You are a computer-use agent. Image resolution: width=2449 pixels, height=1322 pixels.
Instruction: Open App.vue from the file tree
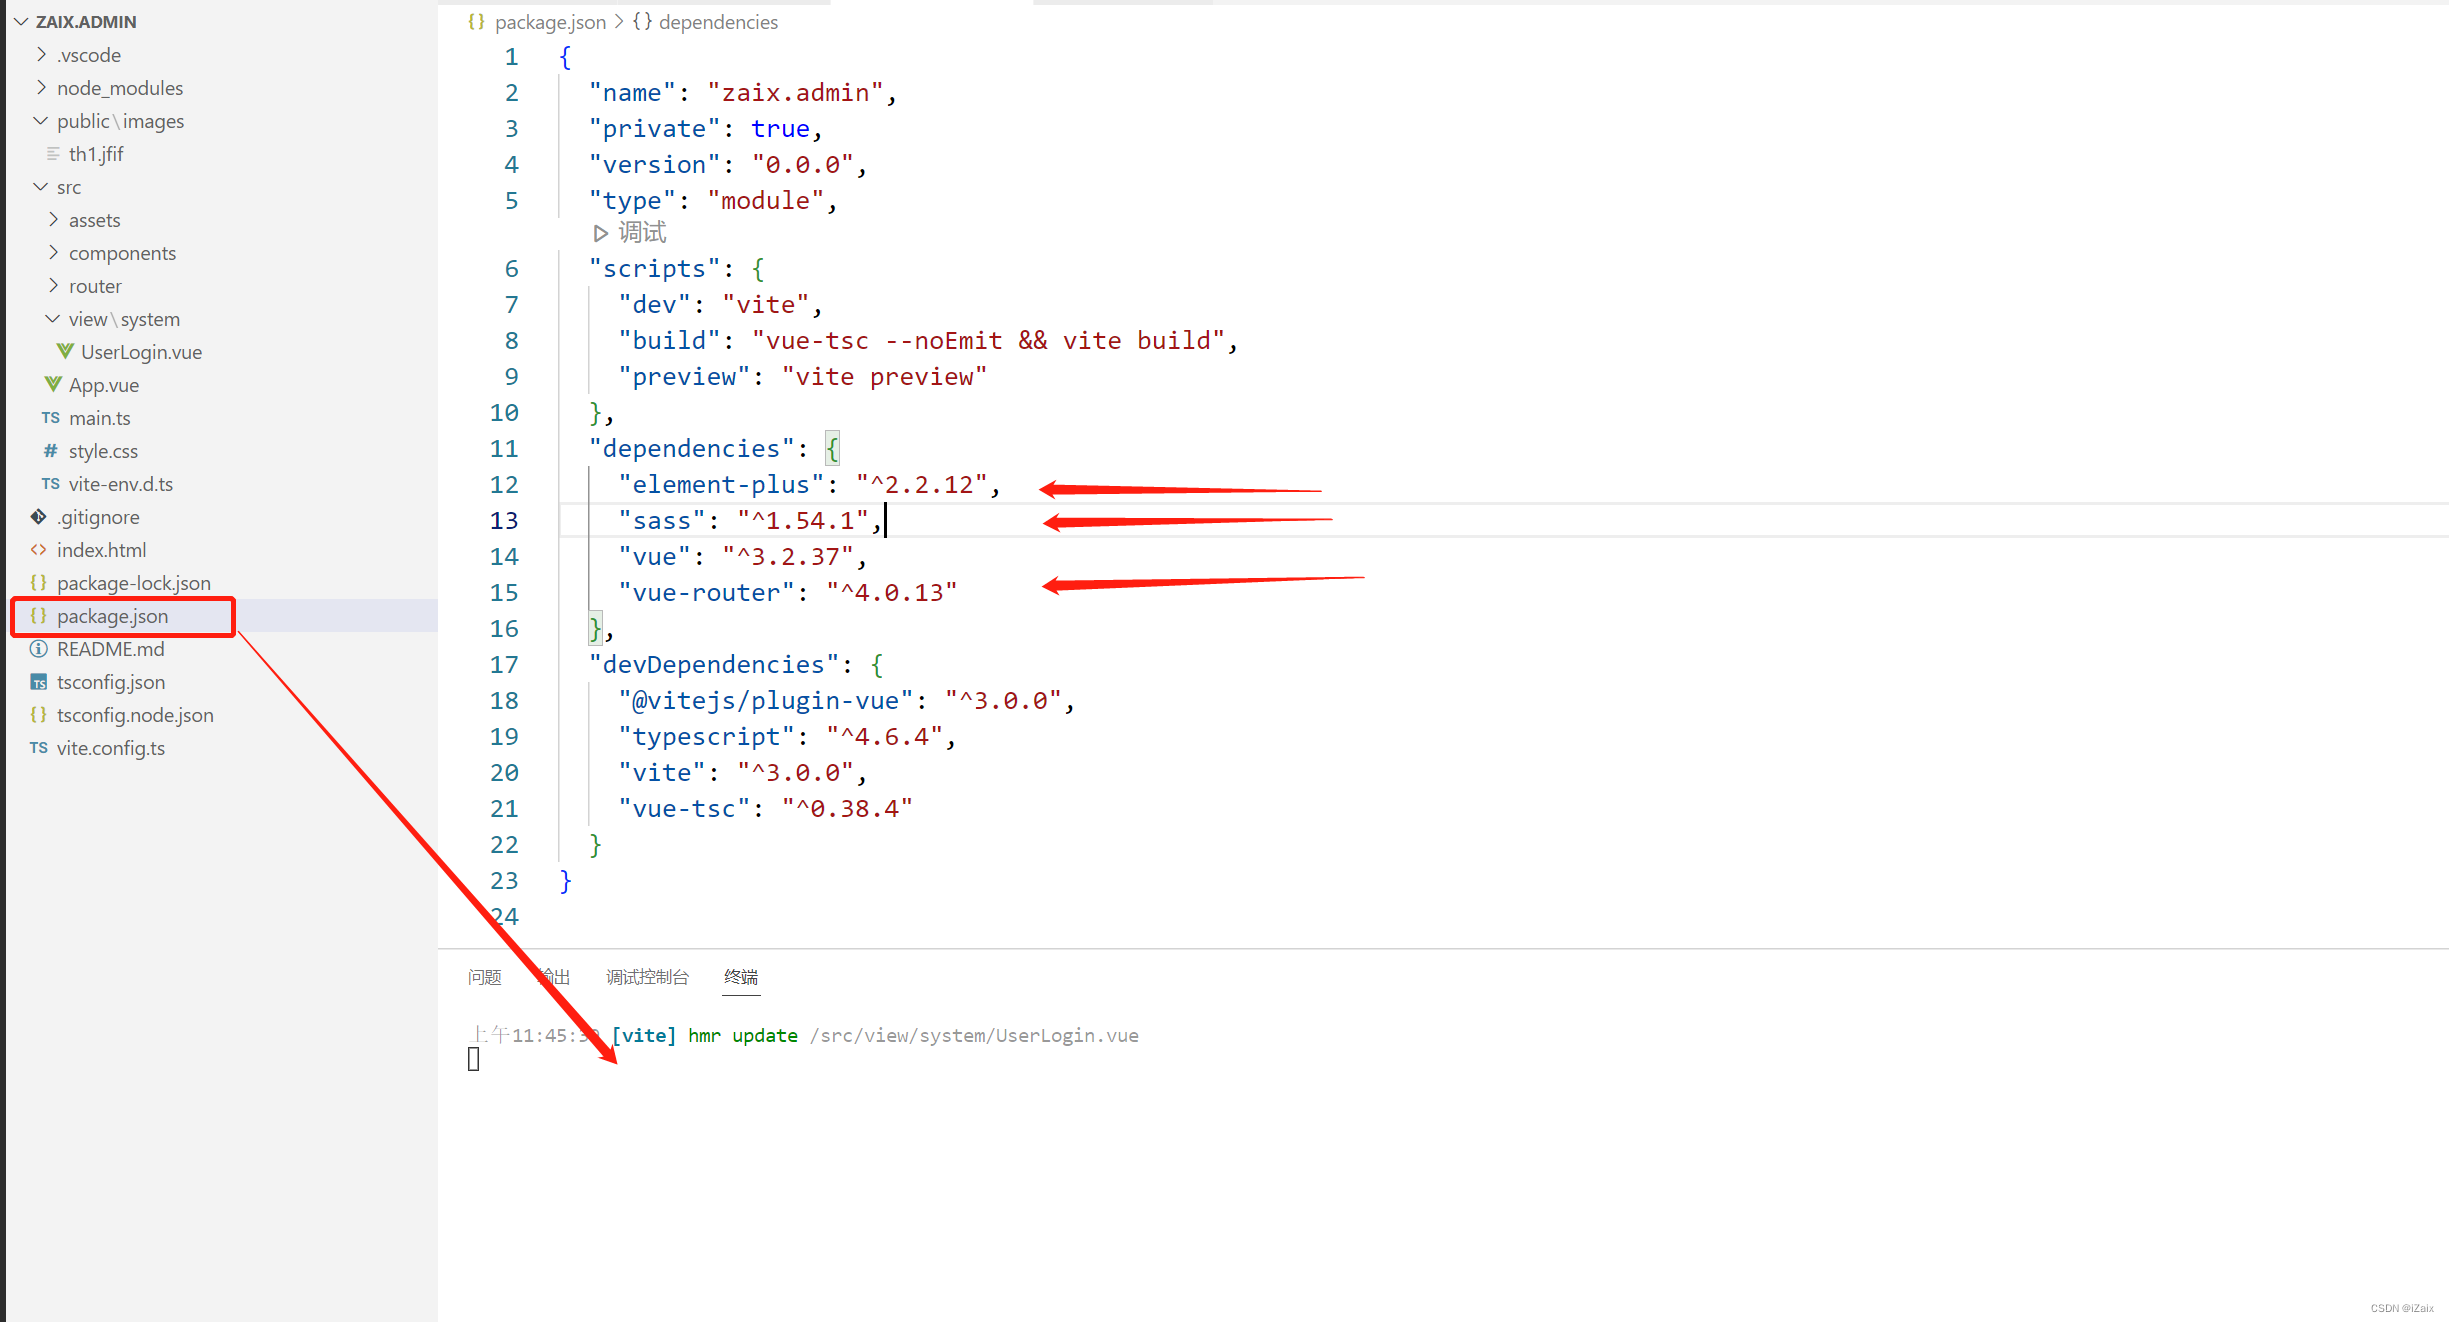tap(104, 384)
